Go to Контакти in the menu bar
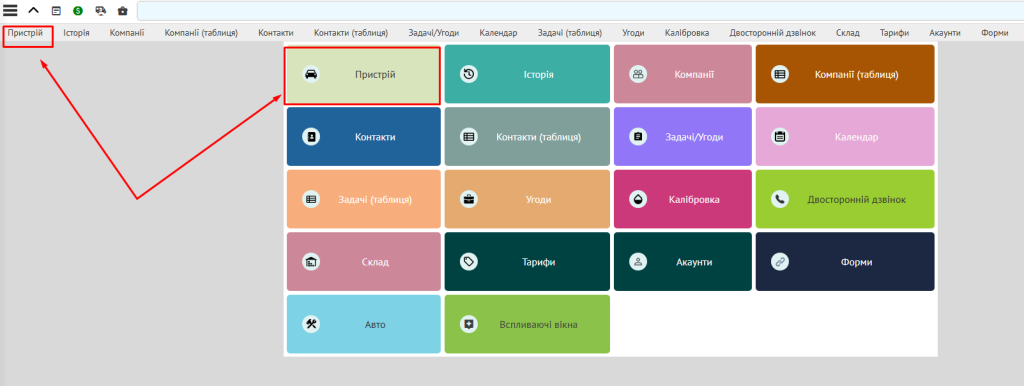Screen dimensions: 1024x386 click(x=276, y=33)
